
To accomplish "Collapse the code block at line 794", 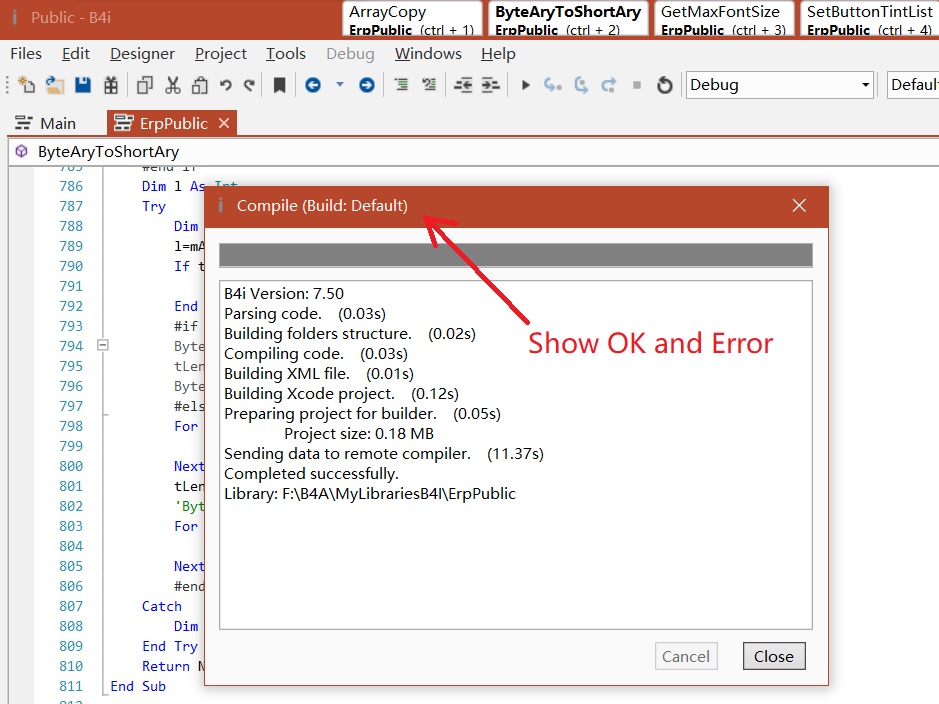I will (104, 346).
